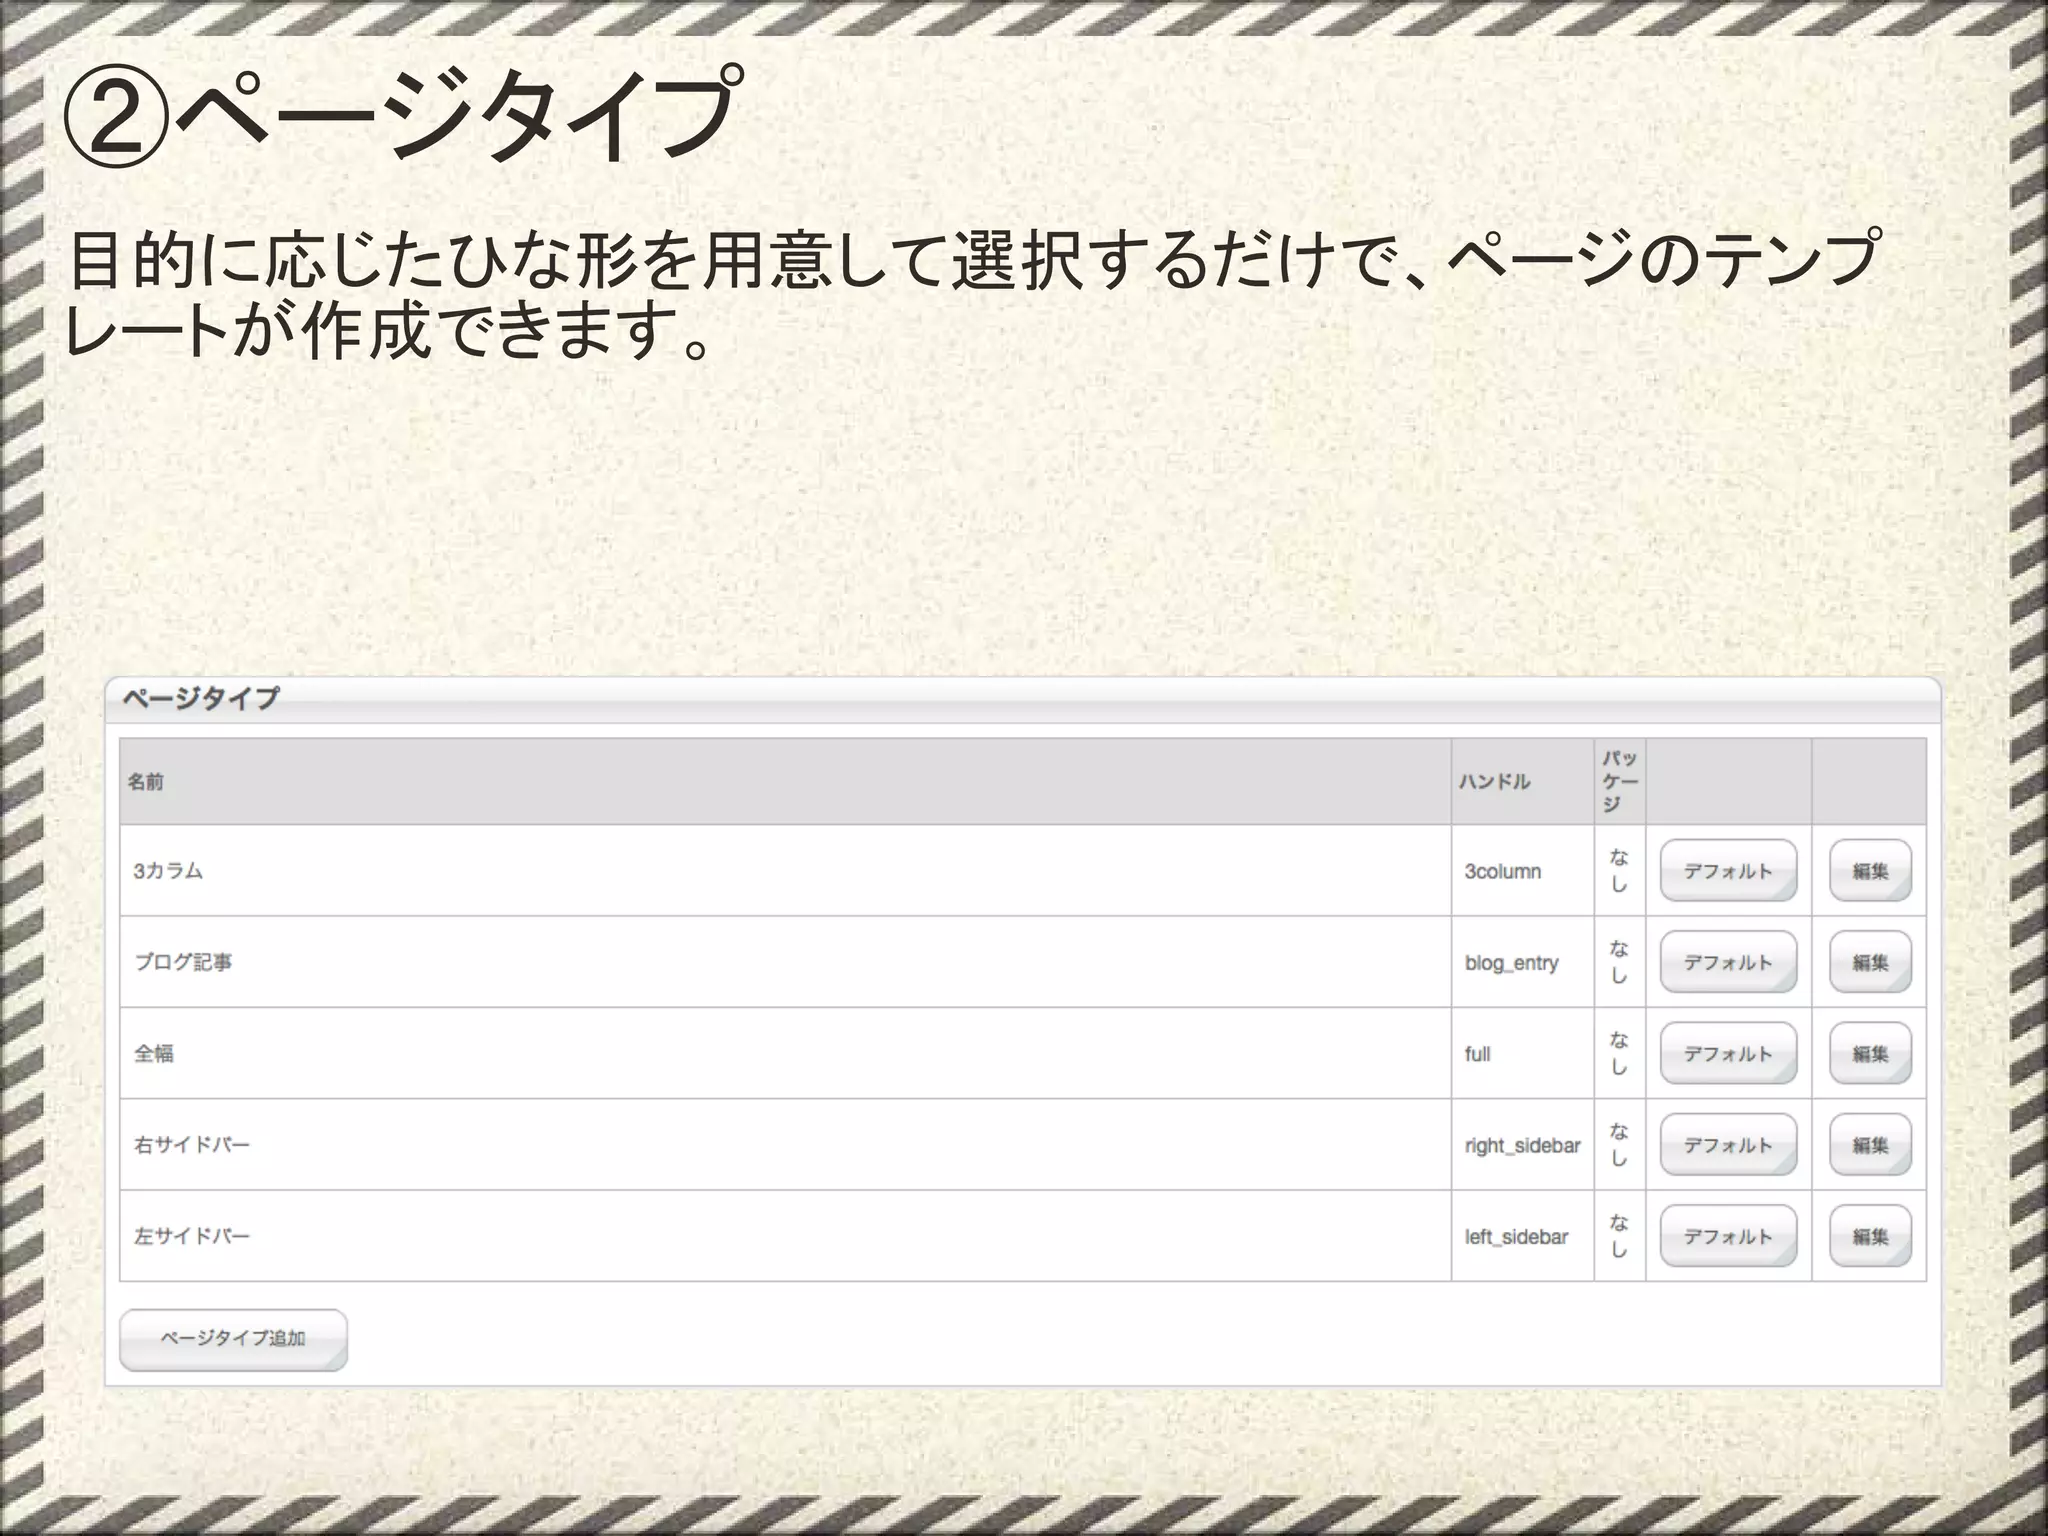Click デフォルト button for ブログ記事 row
Viewport: 2048px width, 1536px height.
[1728, 962]
